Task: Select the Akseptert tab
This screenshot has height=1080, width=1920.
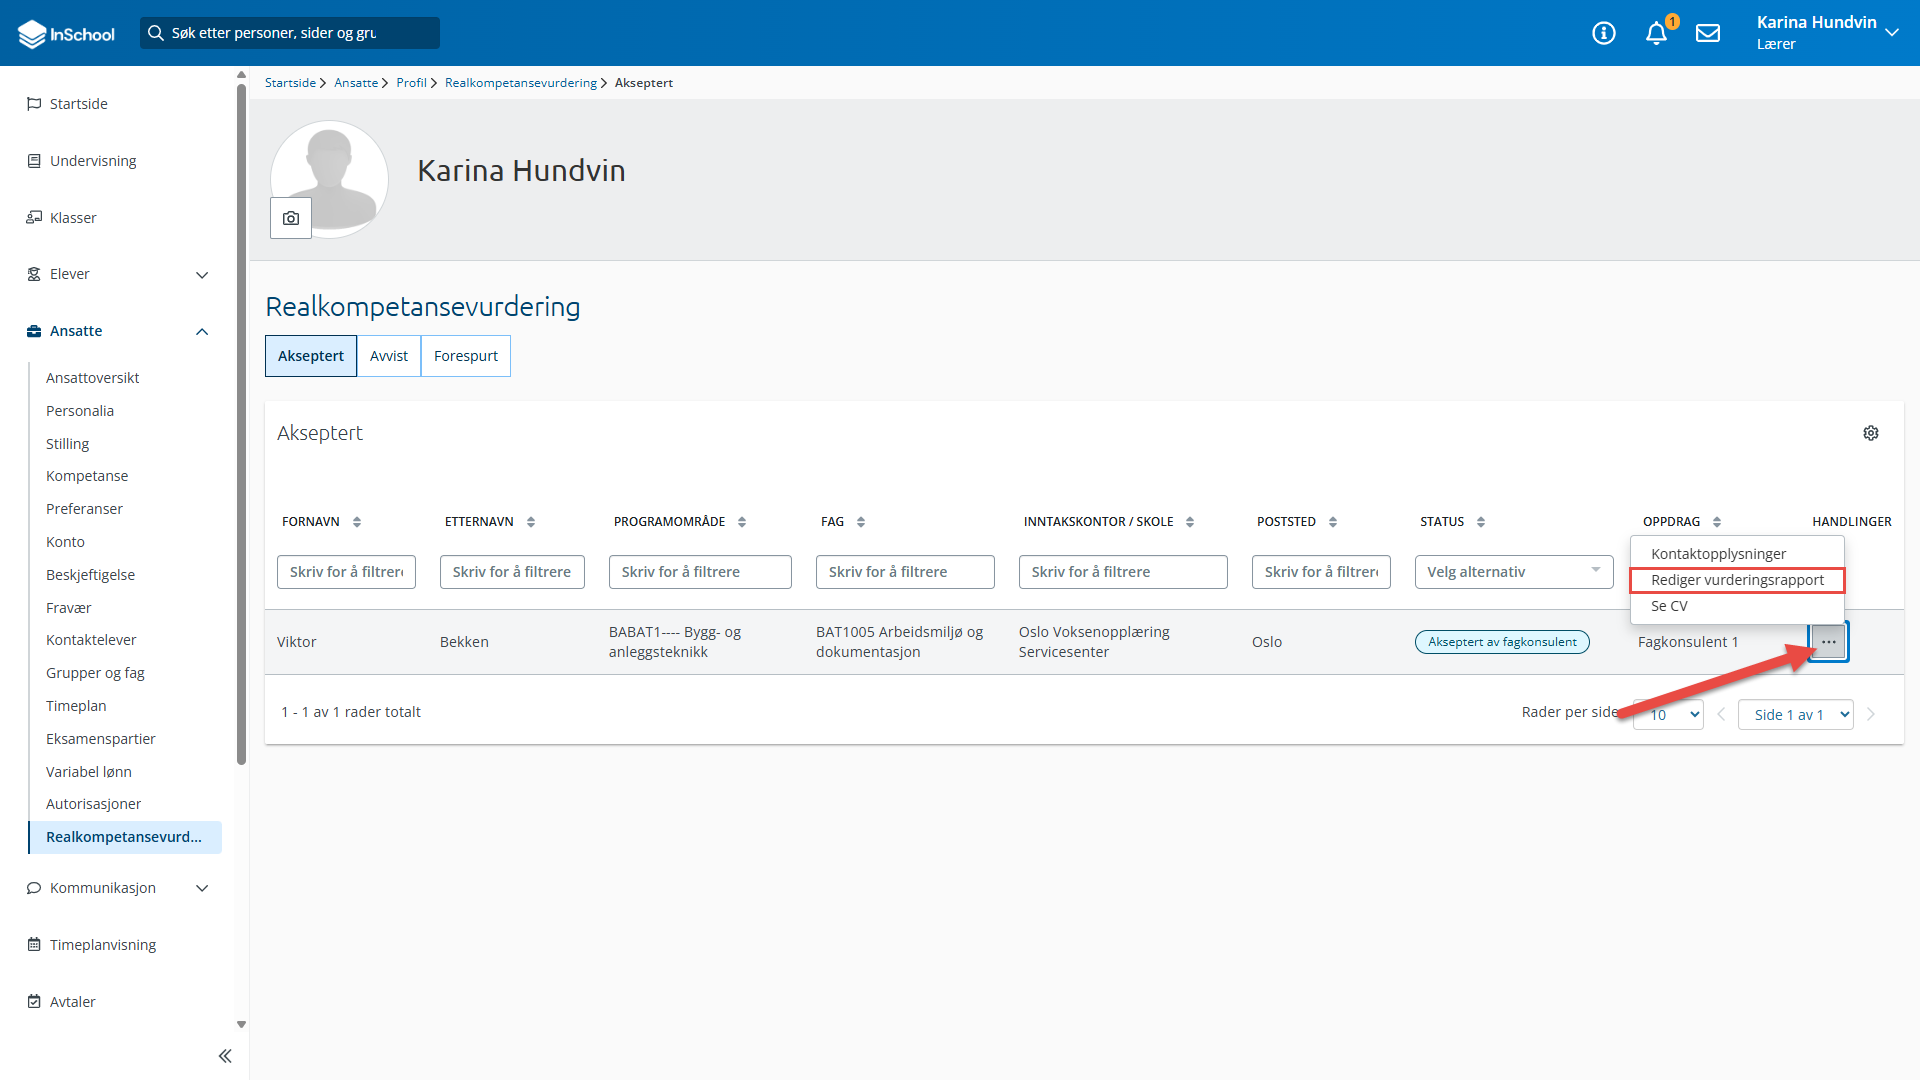Action: (311, 356)
